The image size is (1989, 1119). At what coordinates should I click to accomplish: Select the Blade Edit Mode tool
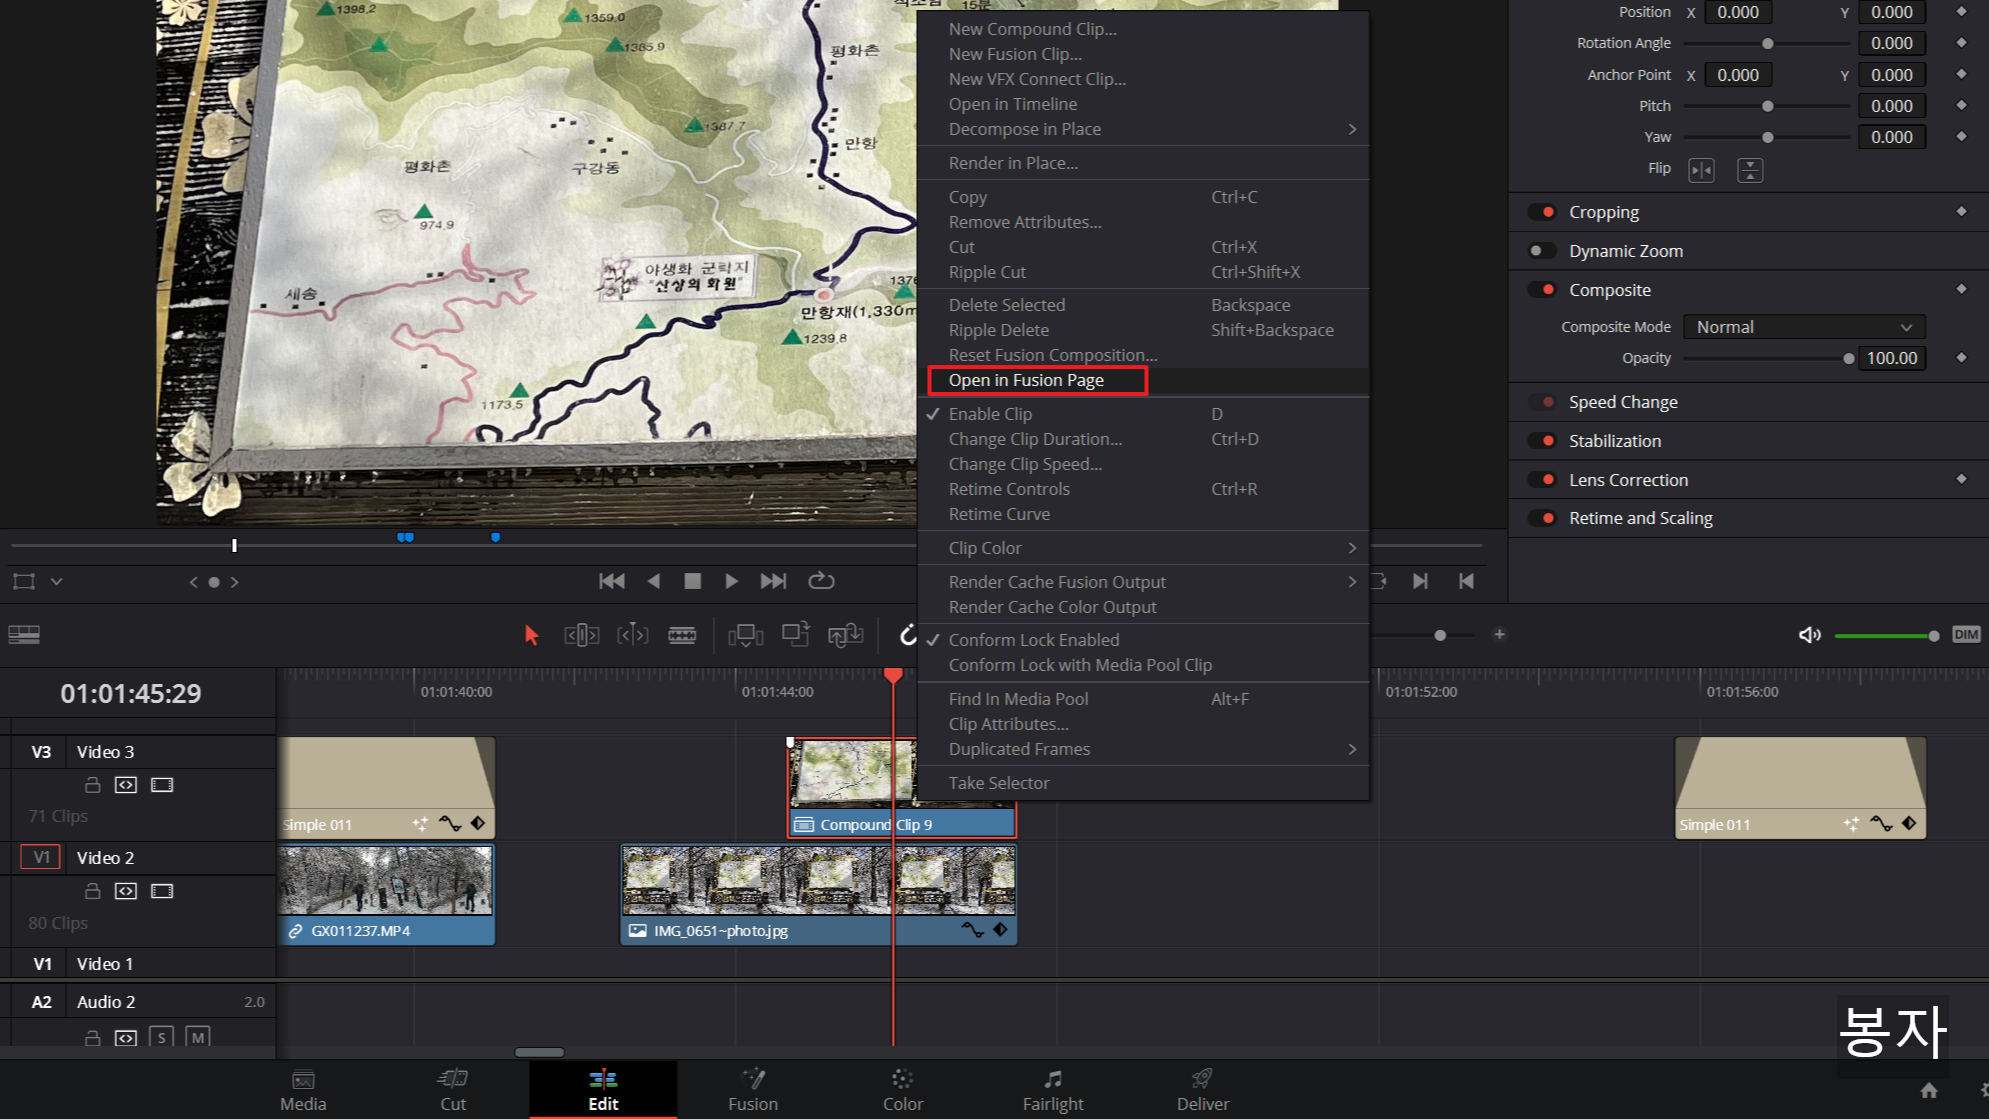[x=682, y=635]
